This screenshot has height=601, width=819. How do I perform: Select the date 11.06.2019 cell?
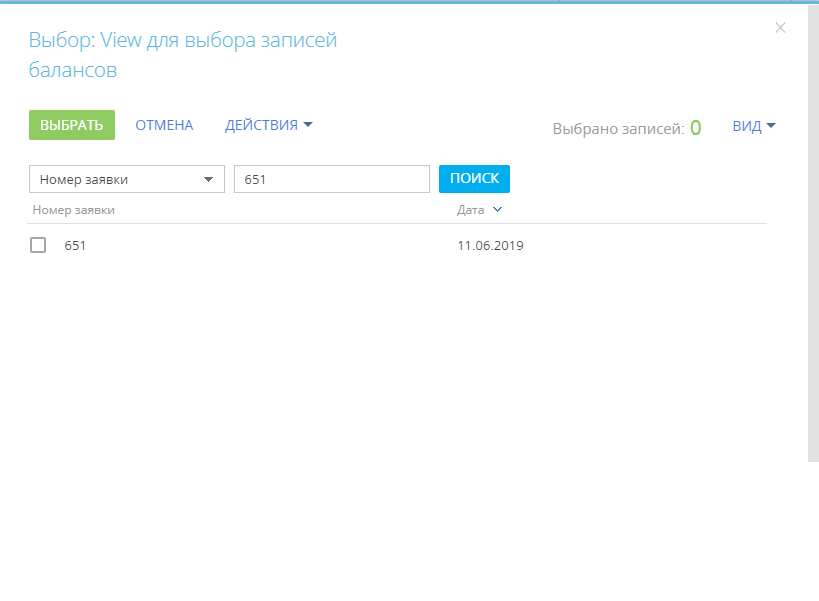pyautogui.click(x=490, y=245)
